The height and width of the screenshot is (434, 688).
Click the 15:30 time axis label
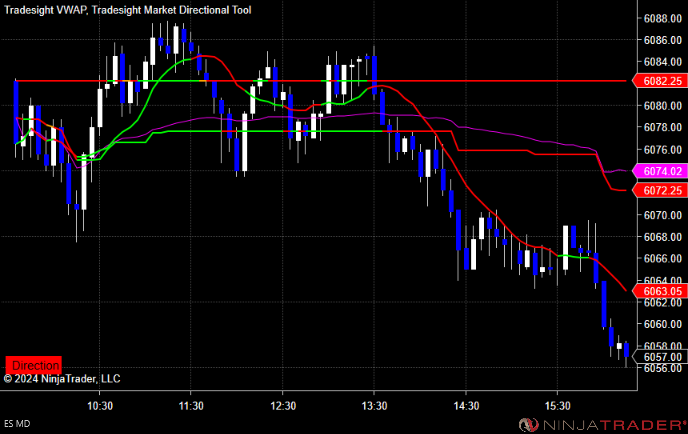[x=558, y=406]
